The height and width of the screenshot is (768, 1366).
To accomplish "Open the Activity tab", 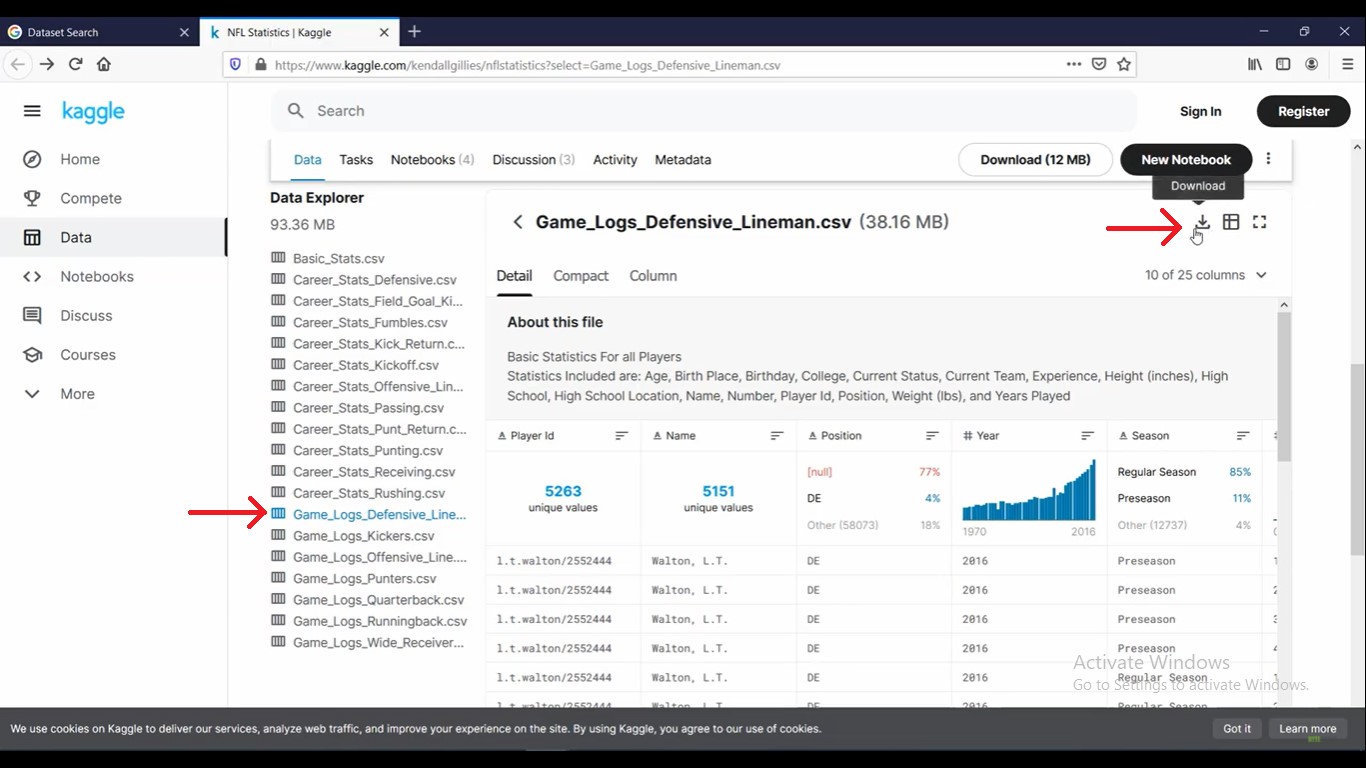I will pos(615,160).
